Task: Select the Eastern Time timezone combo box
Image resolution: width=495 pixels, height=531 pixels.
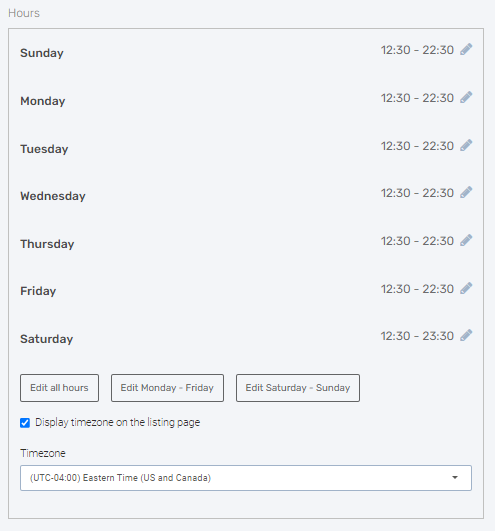Action: click(x=246, y=478)
